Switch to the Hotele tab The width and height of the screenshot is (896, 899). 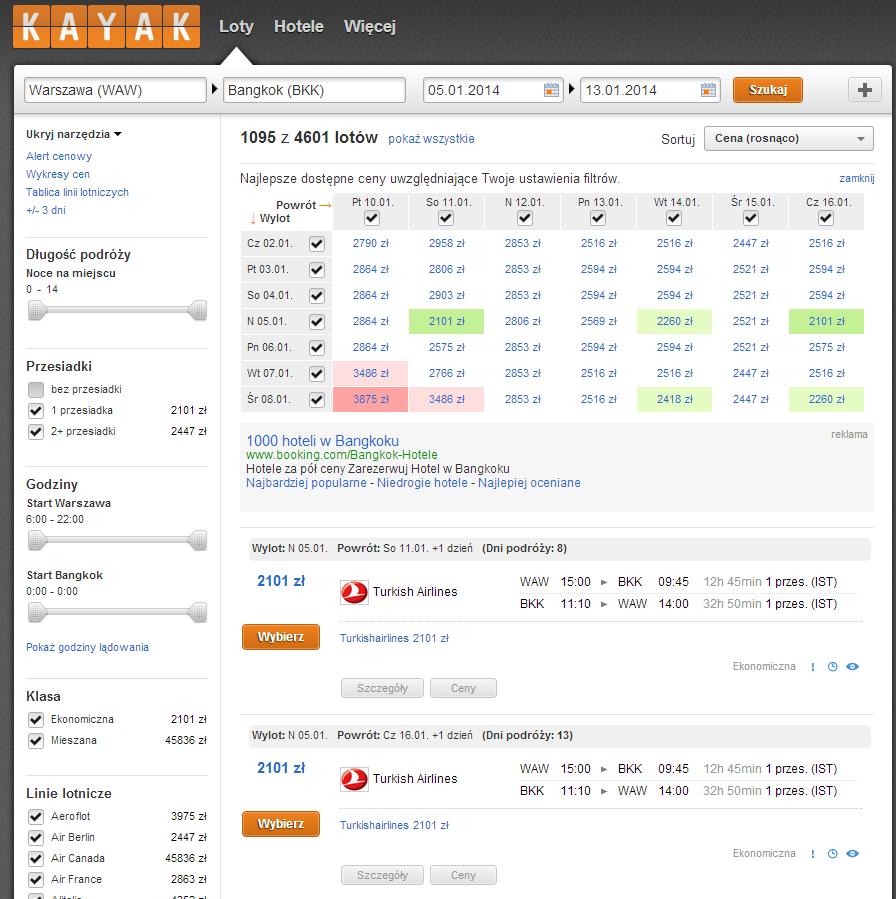coord(299,26)
